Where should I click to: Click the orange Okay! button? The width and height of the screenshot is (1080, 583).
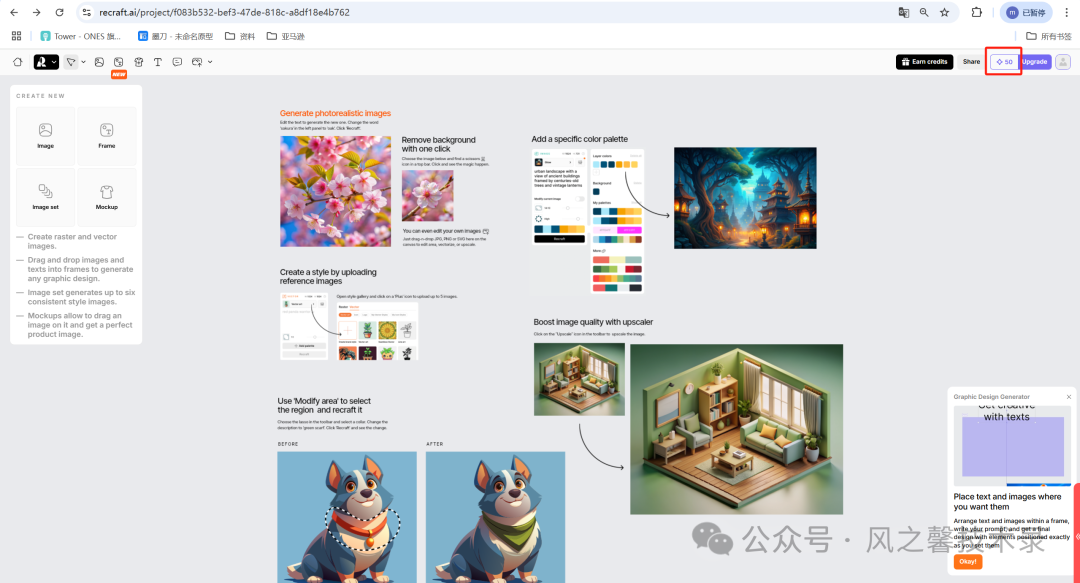(968, 562)
